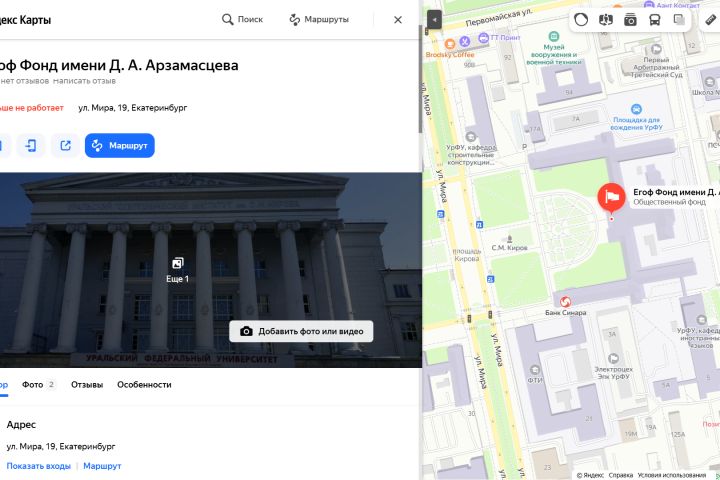The height and width of the screenshot is (480, 720).
Task: Click the Справка link on map
Action: pyautogui.click(x=621, y=475)
